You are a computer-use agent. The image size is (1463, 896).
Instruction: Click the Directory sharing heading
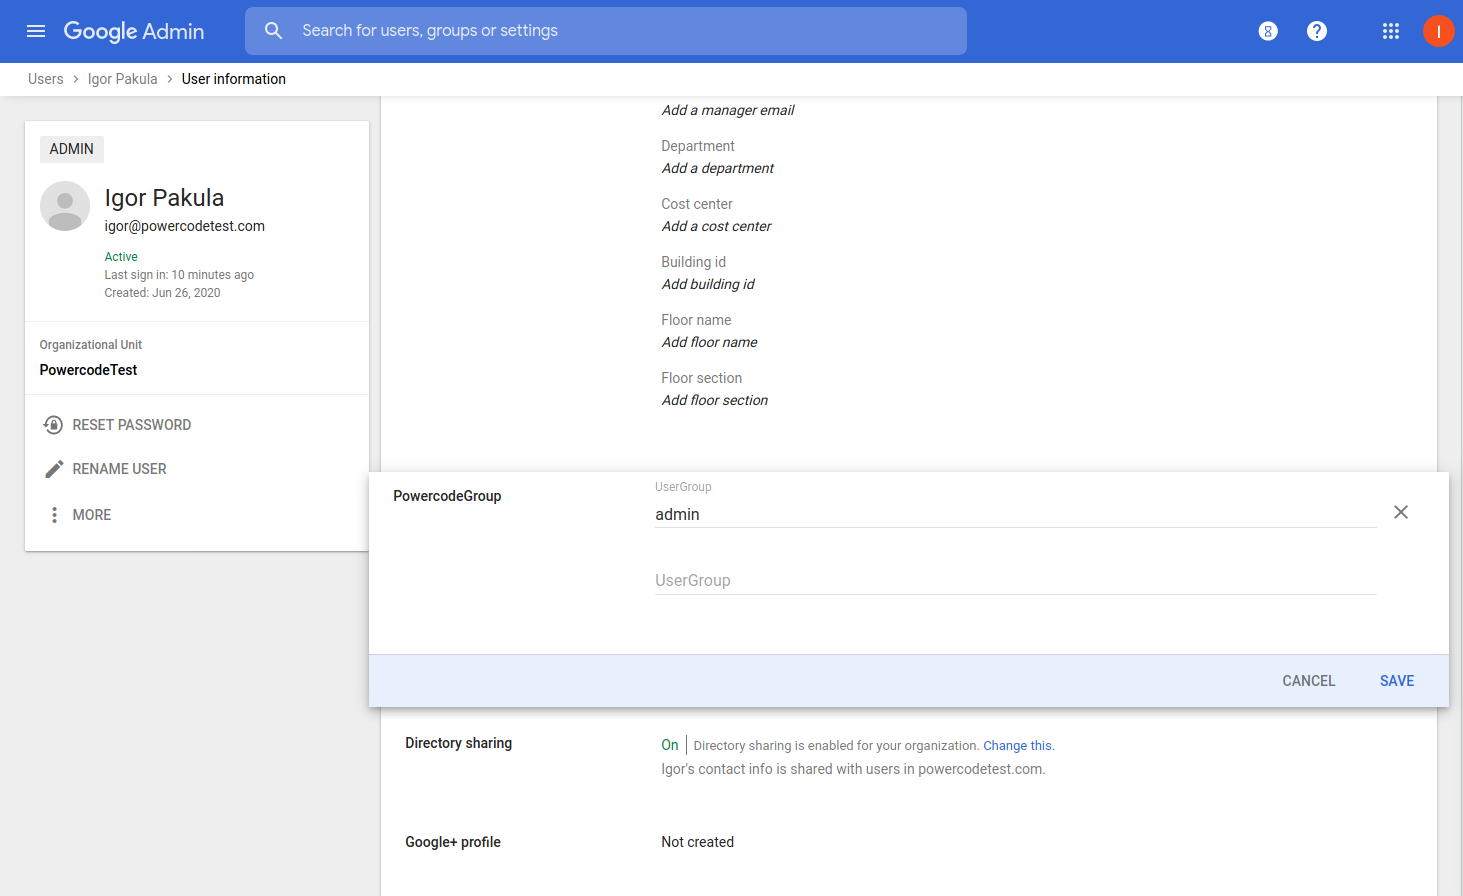coord(458,743)
